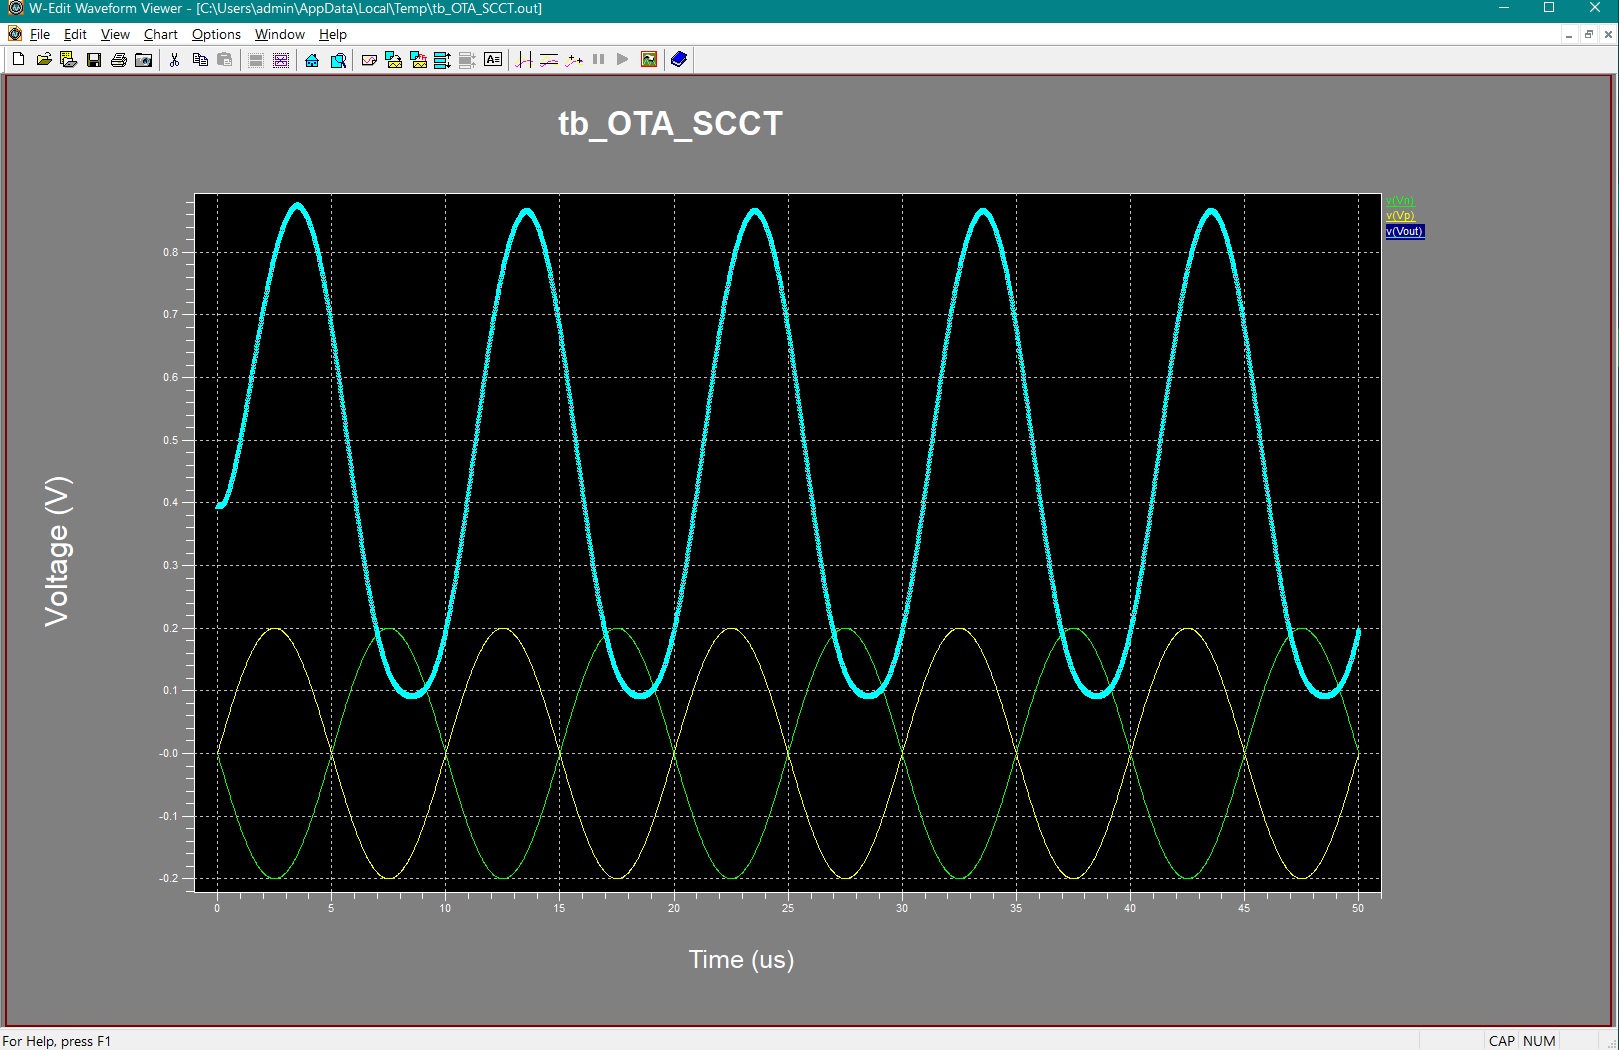Print the chart using the printer icon
This screenshot has width=1619, height=1050.
pos(119,60)
